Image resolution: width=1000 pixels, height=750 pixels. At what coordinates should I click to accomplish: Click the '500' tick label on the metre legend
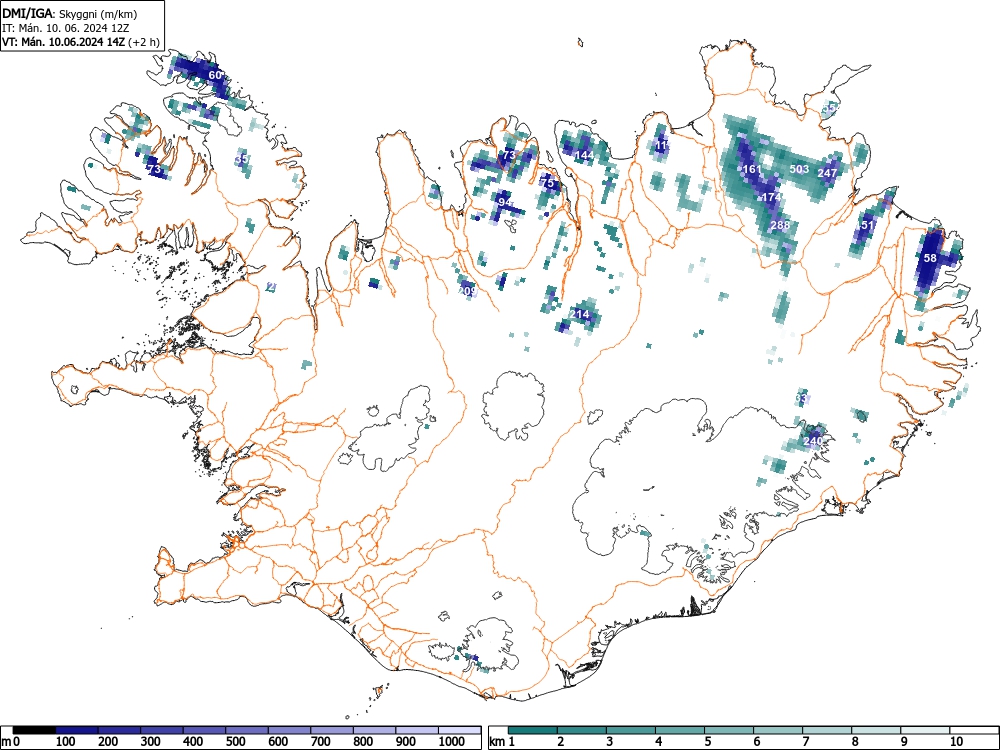click(x=236, y=741)
